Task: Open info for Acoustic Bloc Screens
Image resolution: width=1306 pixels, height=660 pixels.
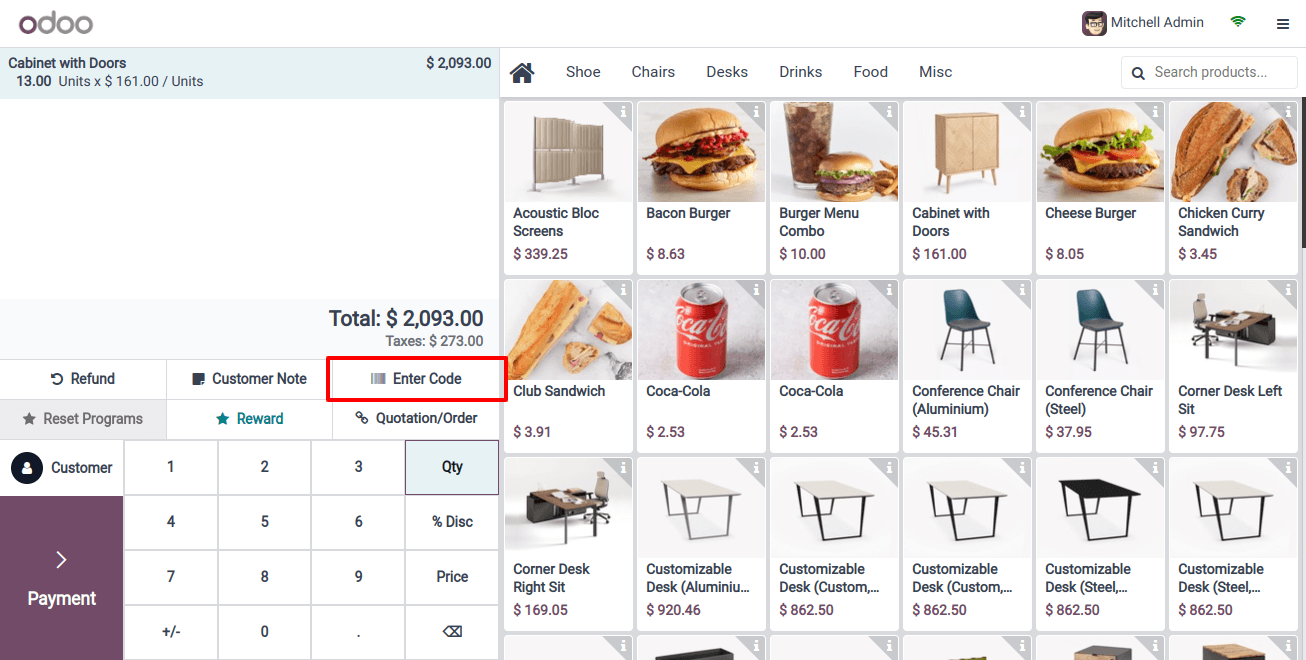Action: tap(623, 112)
